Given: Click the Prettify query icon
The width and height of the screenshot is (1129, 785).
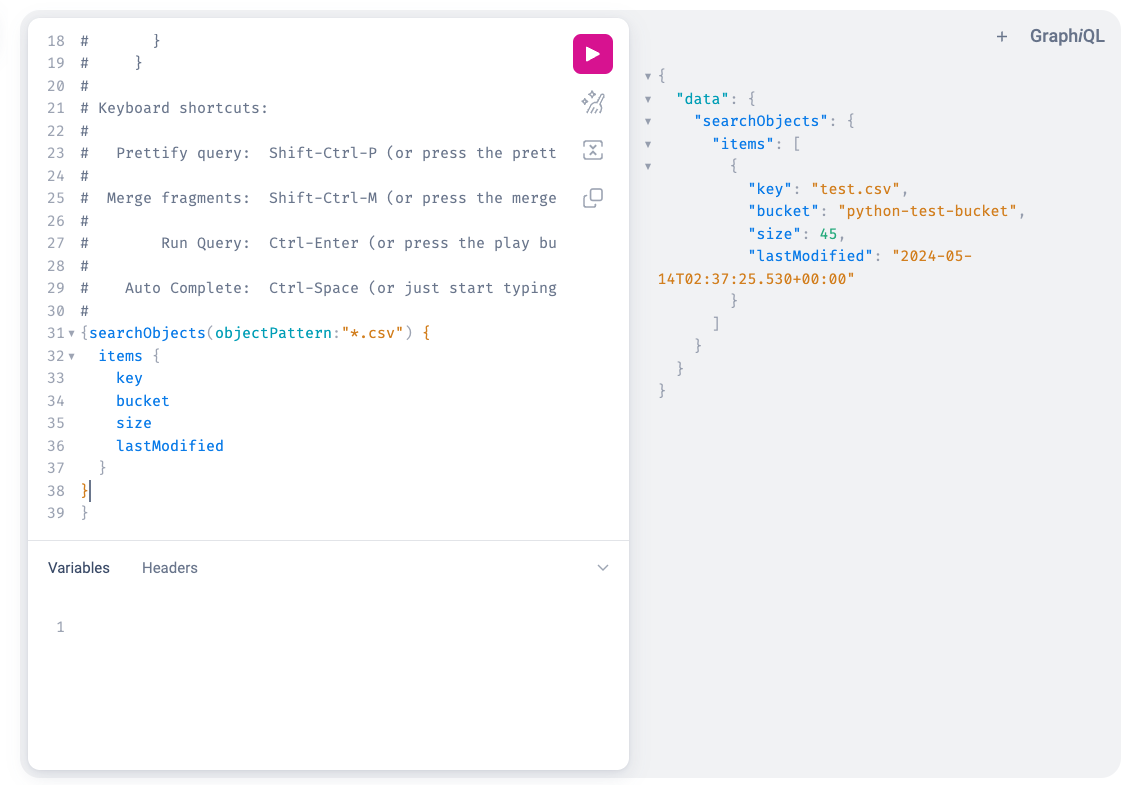Looking at the screenshot, I should 592,102.
